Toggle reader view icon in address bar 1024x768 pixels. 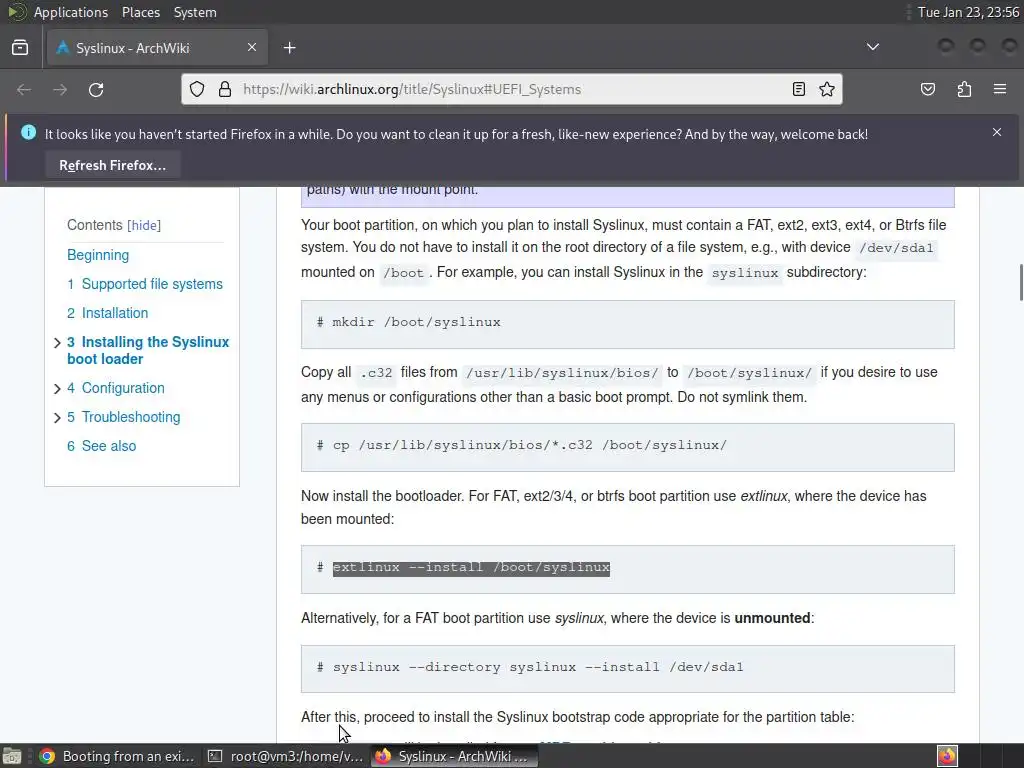(x=799, y=89)
